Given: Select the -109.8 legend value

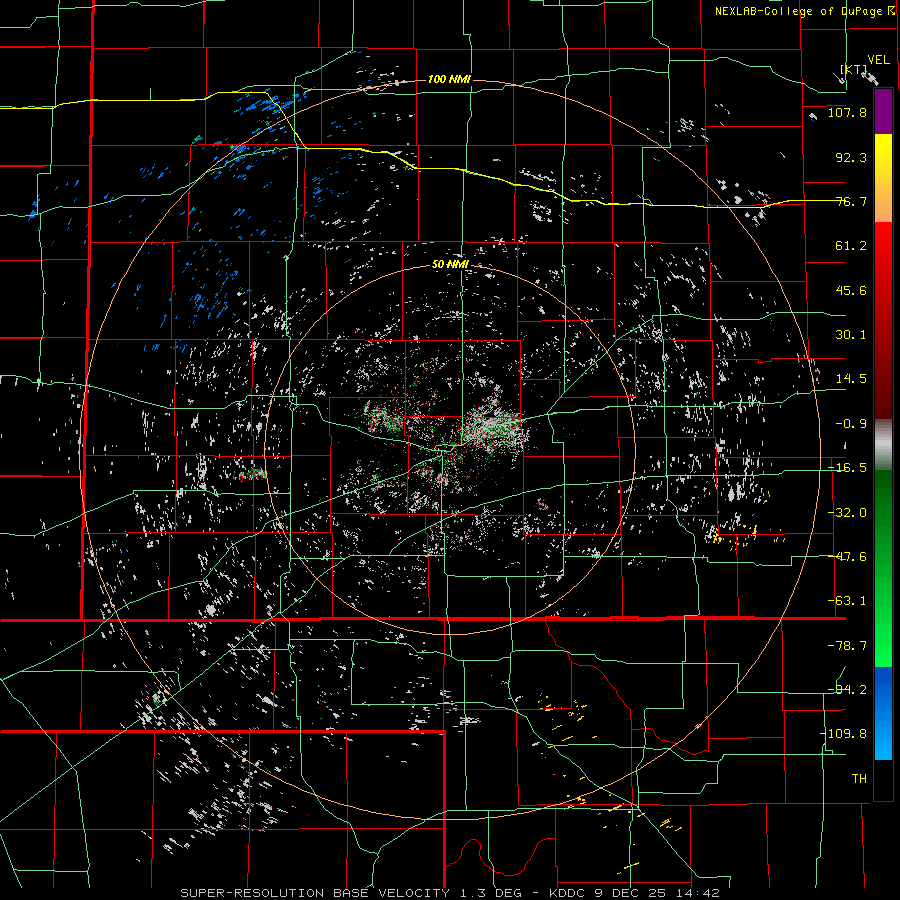Looking at the screenshot, I should click(843, 734).
